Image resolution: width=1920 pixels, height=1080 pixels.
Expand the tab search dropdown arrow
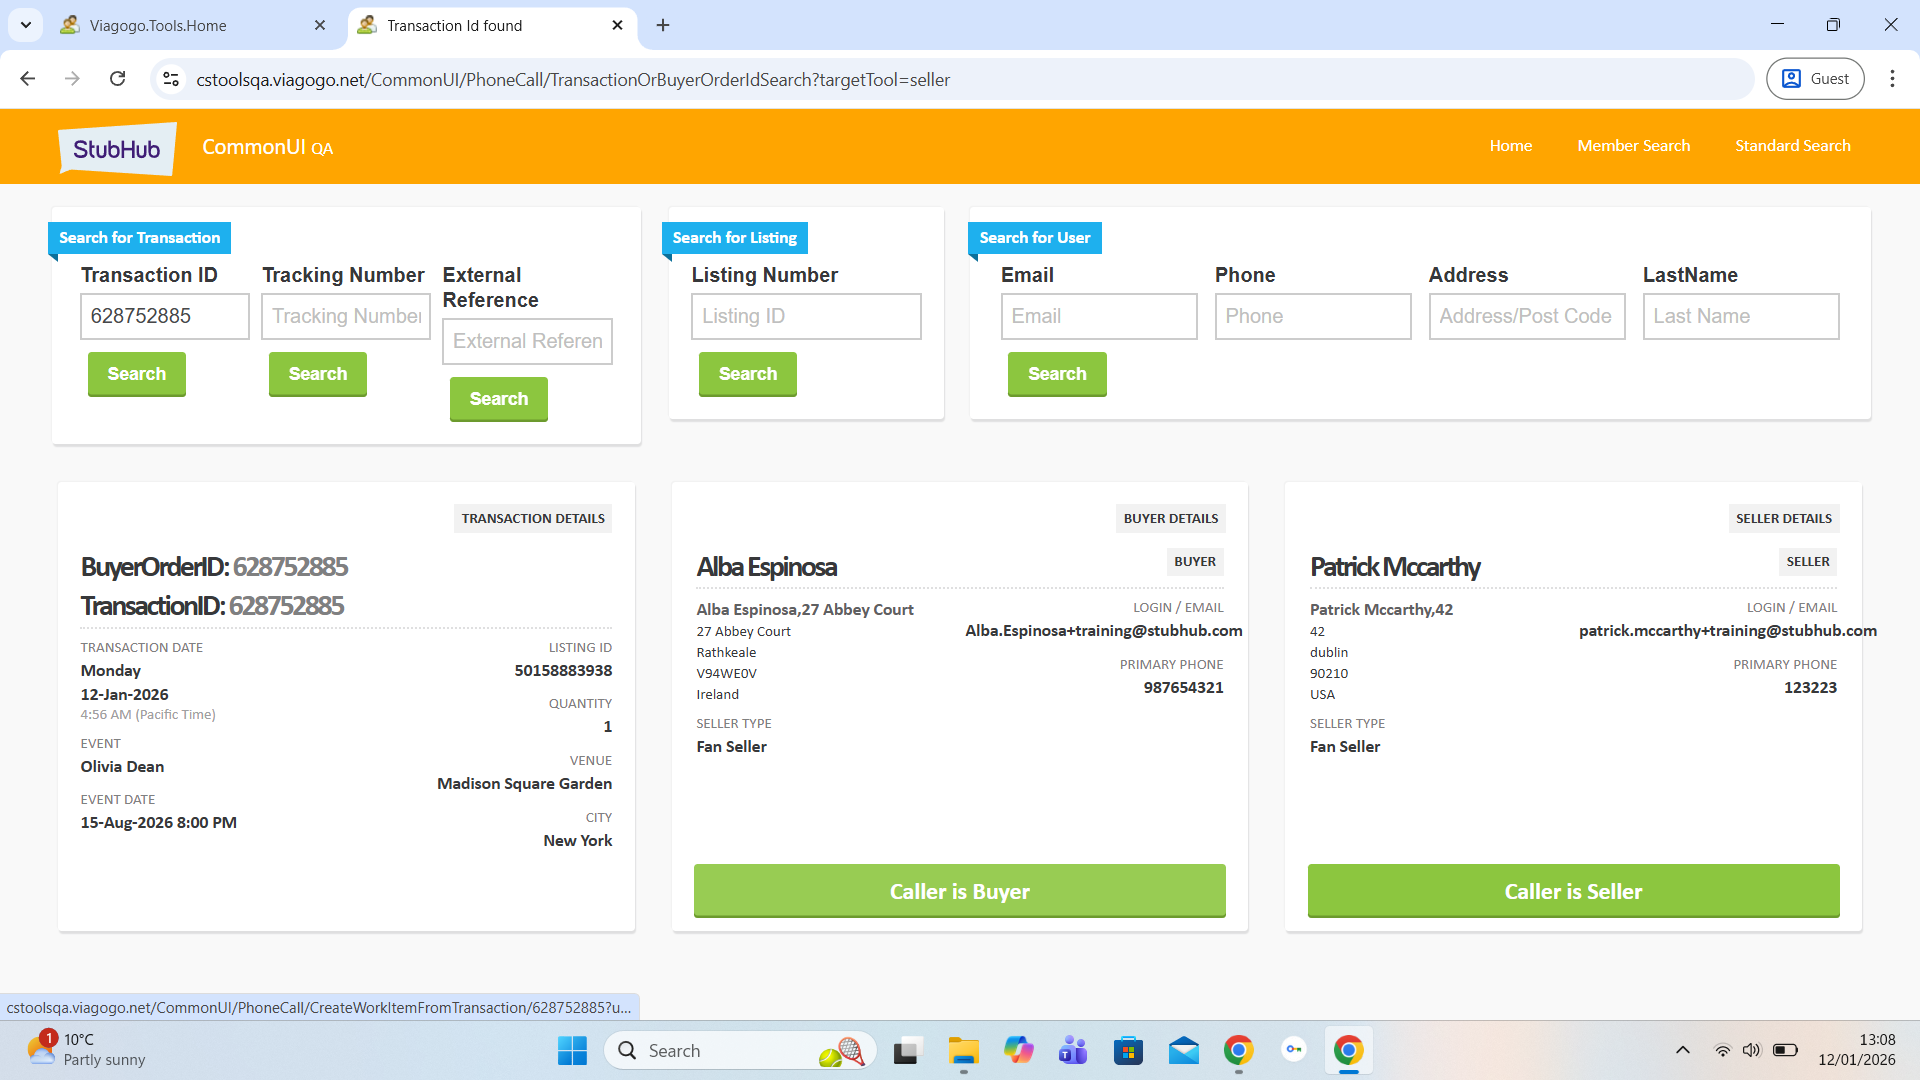tap(26, 25)
